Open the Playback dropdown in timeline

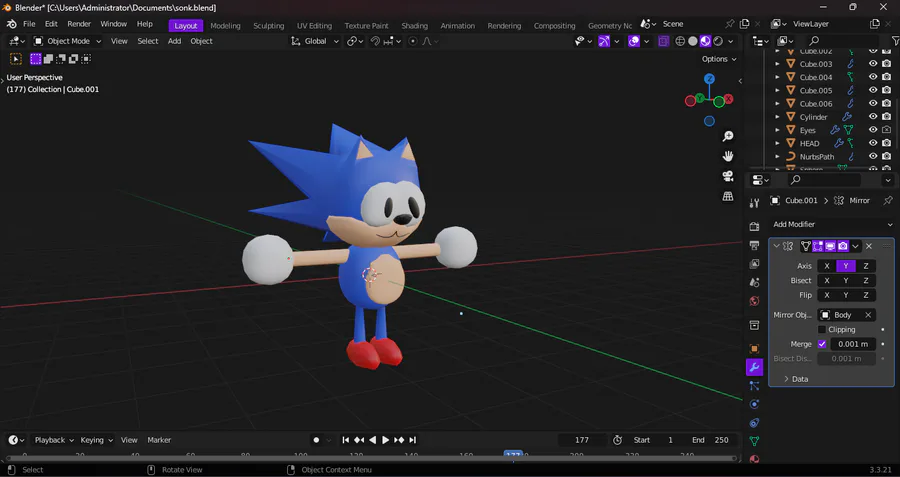click(54, 440)
